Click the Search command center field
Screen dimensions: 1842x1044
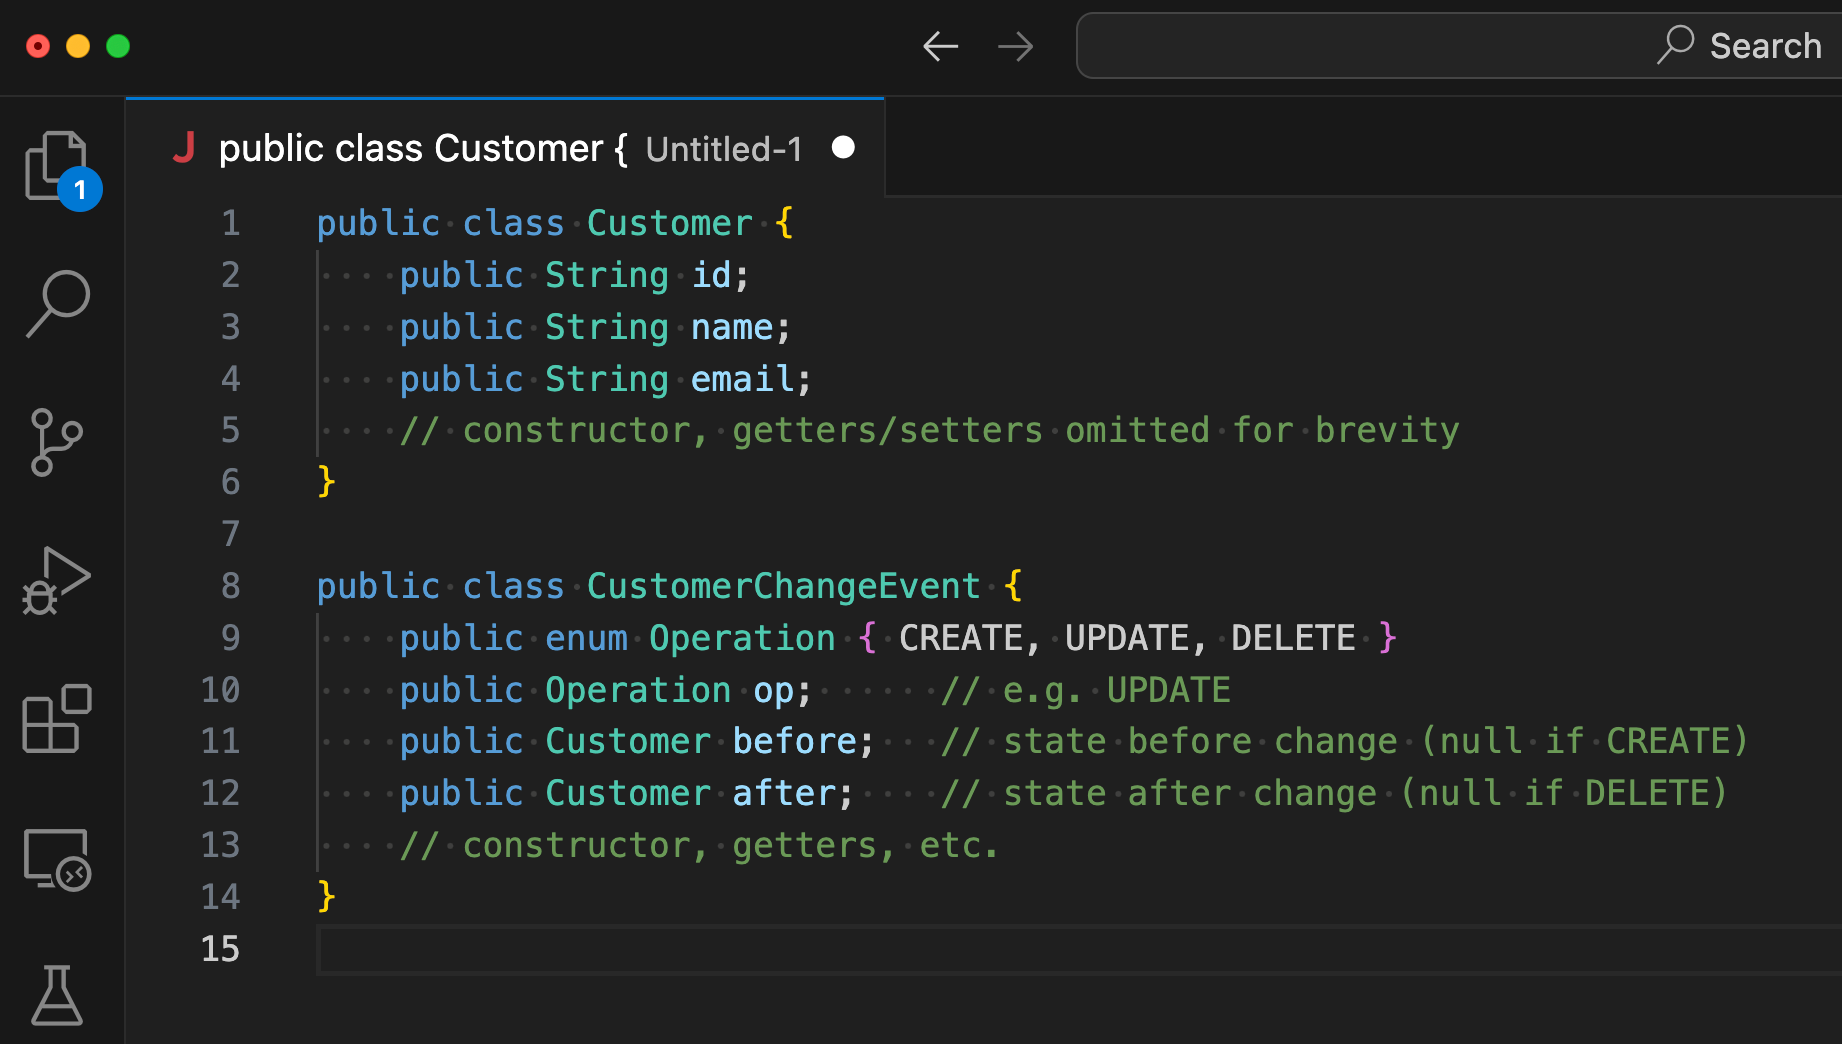click(x=1459, y=46)
